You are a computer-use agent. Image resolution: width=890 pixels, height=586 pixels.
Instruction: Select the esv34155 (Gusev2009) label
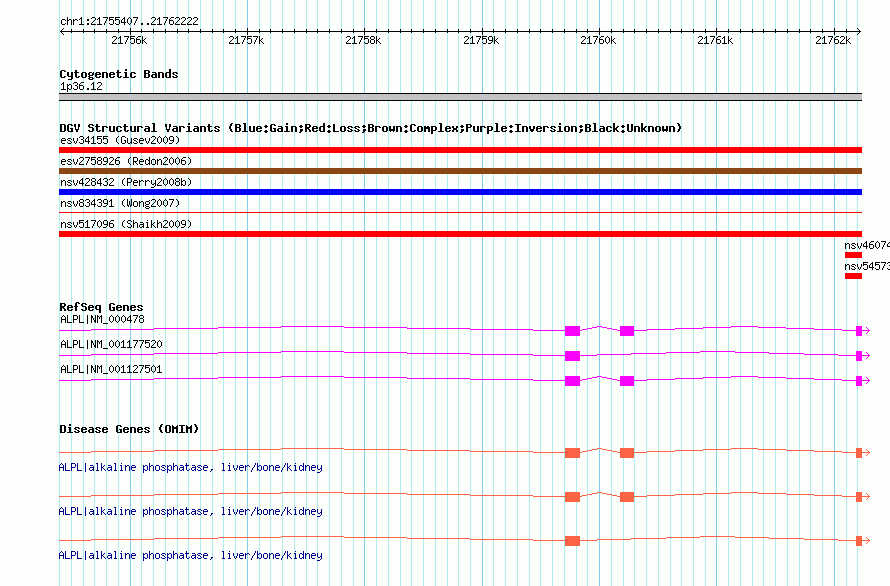pos(120,140)
